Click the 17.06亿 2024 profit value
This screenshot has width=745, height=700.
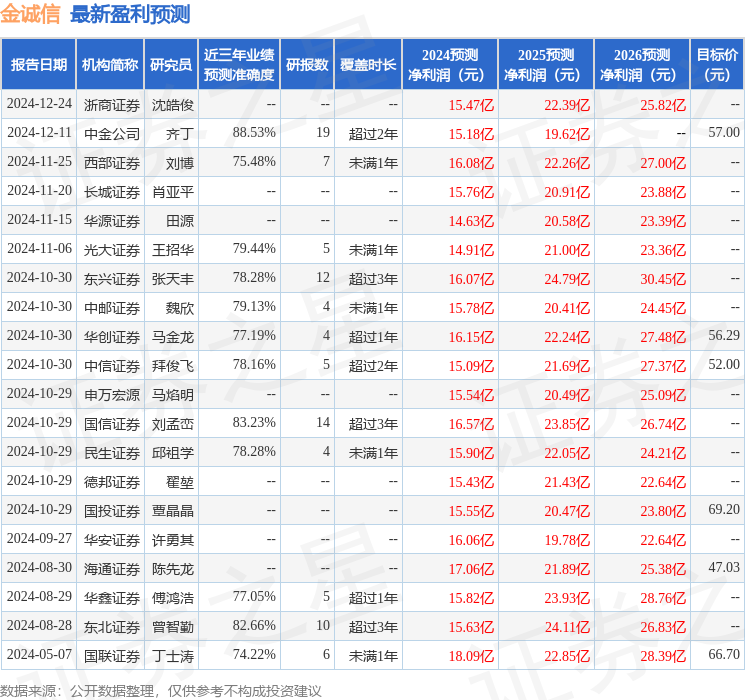(471, 569)
